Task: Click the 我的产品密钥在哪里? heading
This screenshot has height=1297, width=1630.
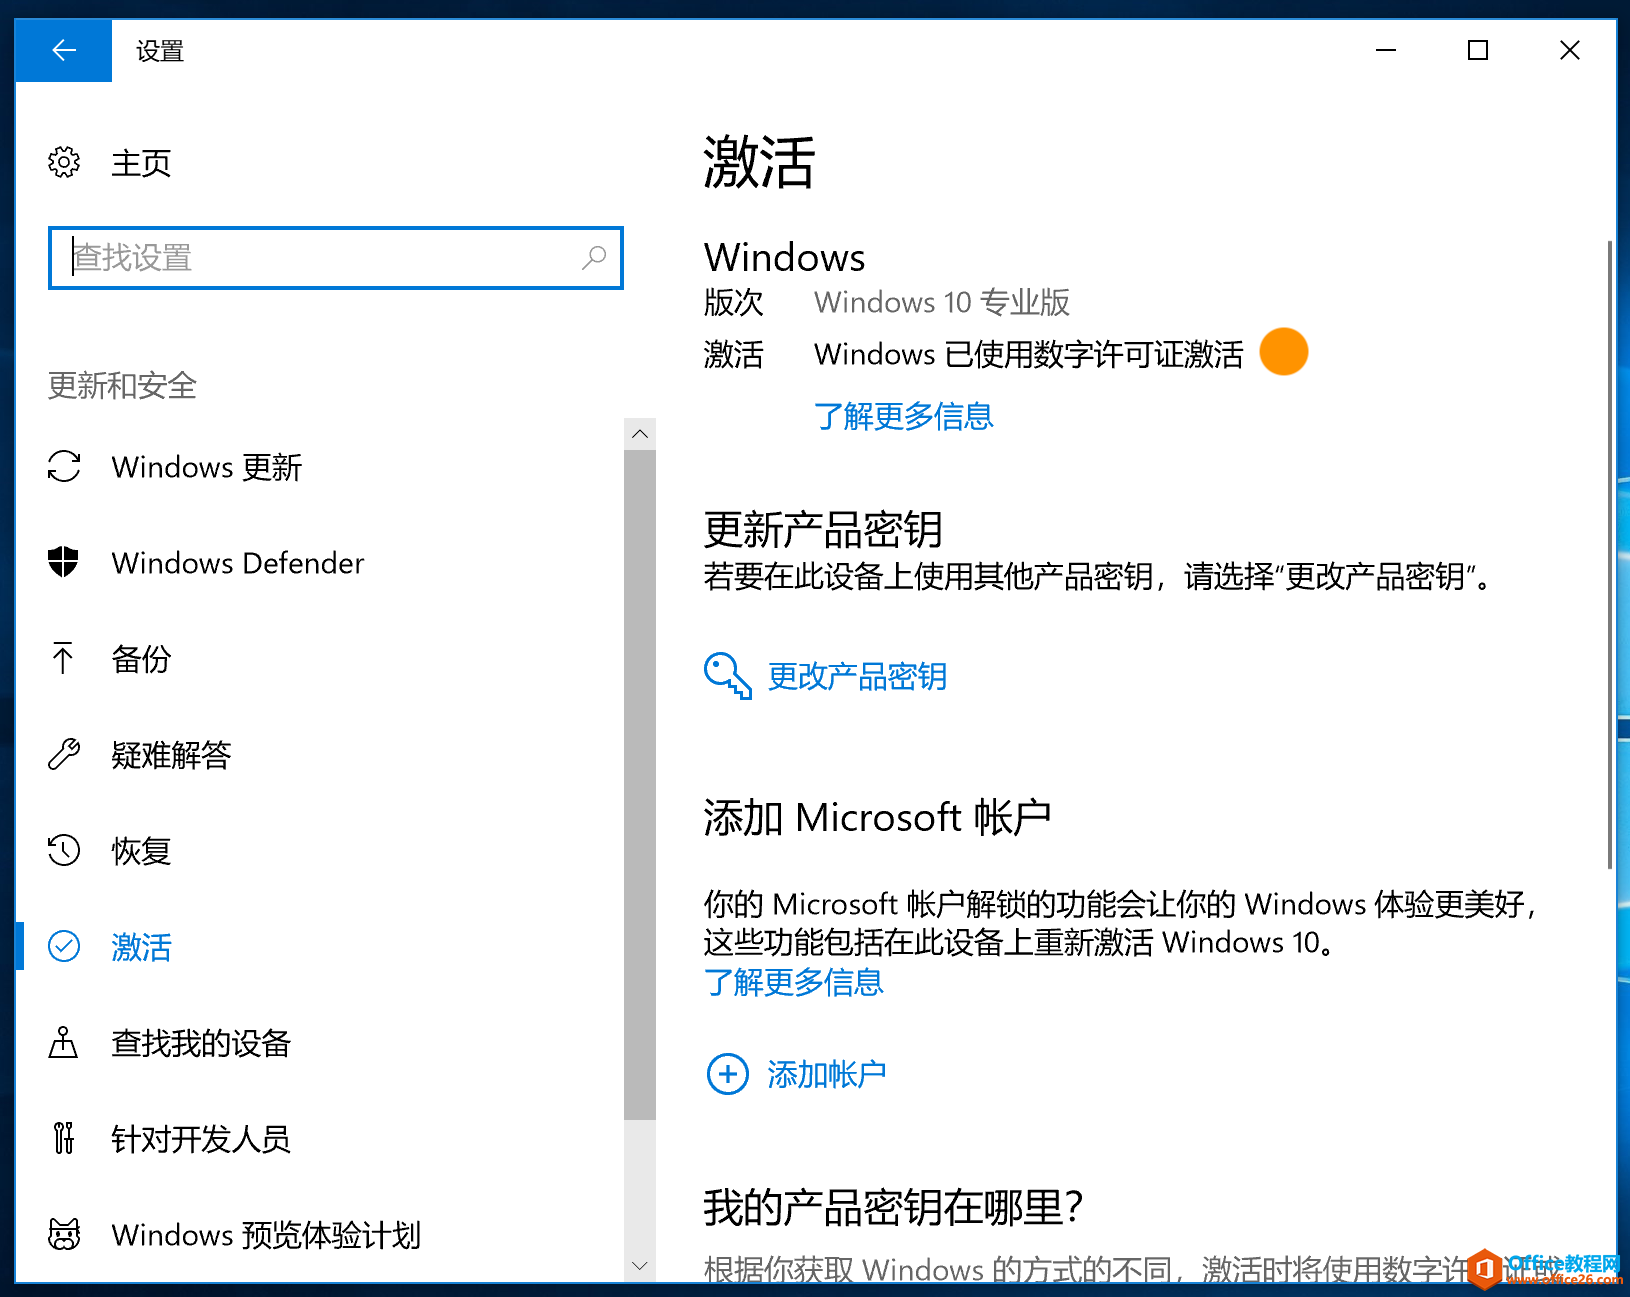Action: coord(893,1208)
